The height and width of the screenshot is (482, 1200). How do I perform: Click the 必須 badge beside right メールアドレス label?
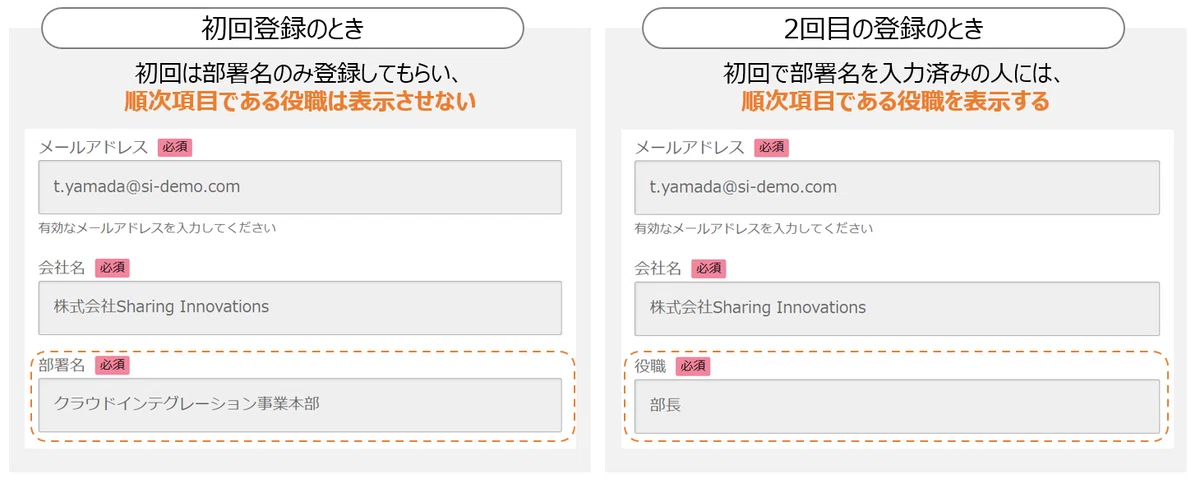(771, 147)
